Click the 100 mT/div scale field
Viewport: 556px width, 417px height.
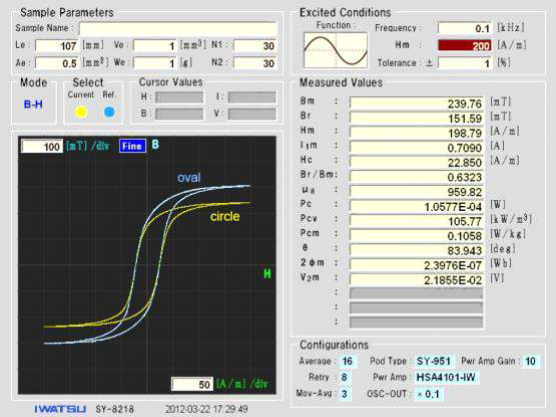pos(42,146)
